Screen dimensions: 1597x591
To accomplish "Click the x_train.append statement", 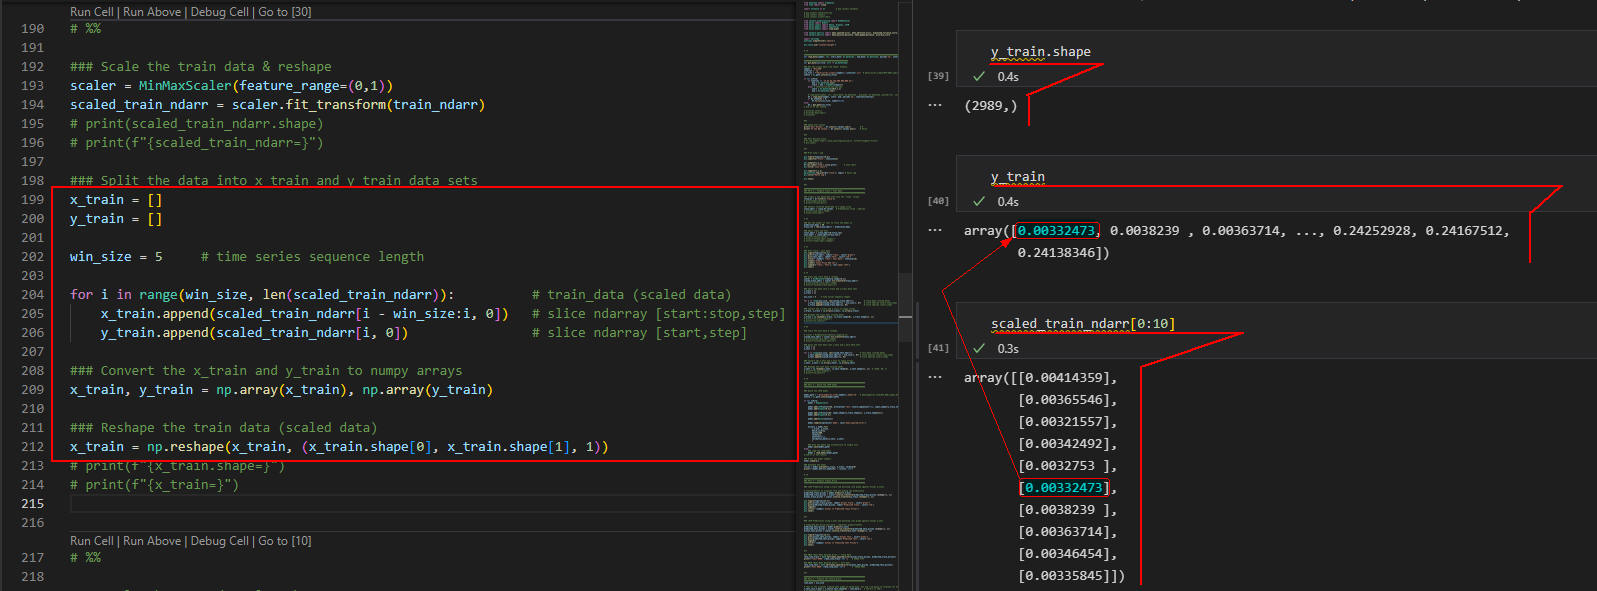I will pyautogui.click(x=304, y=314).
